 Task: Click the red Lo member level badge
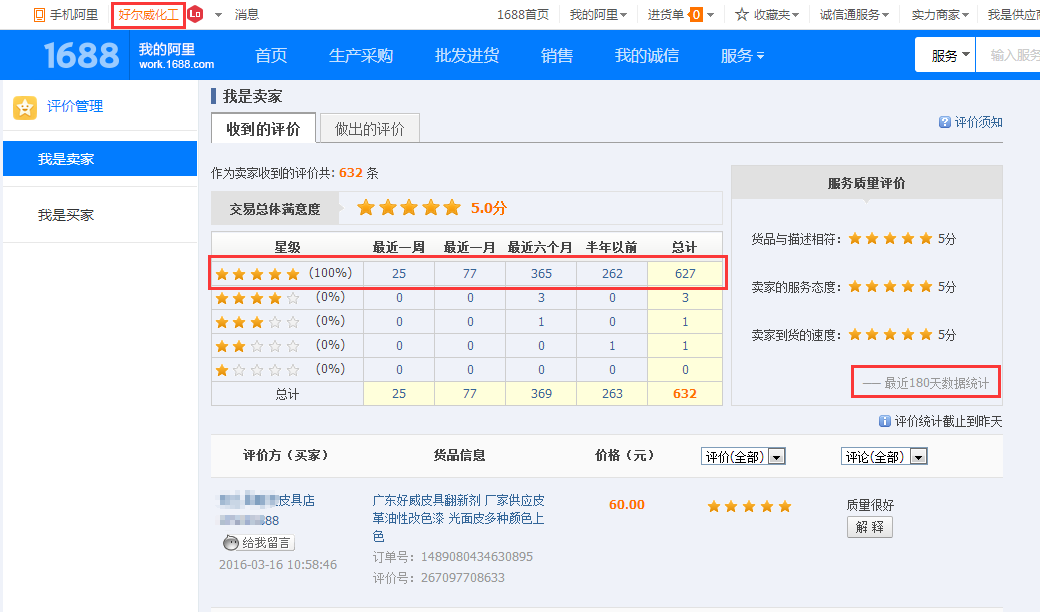coord(195,15)
